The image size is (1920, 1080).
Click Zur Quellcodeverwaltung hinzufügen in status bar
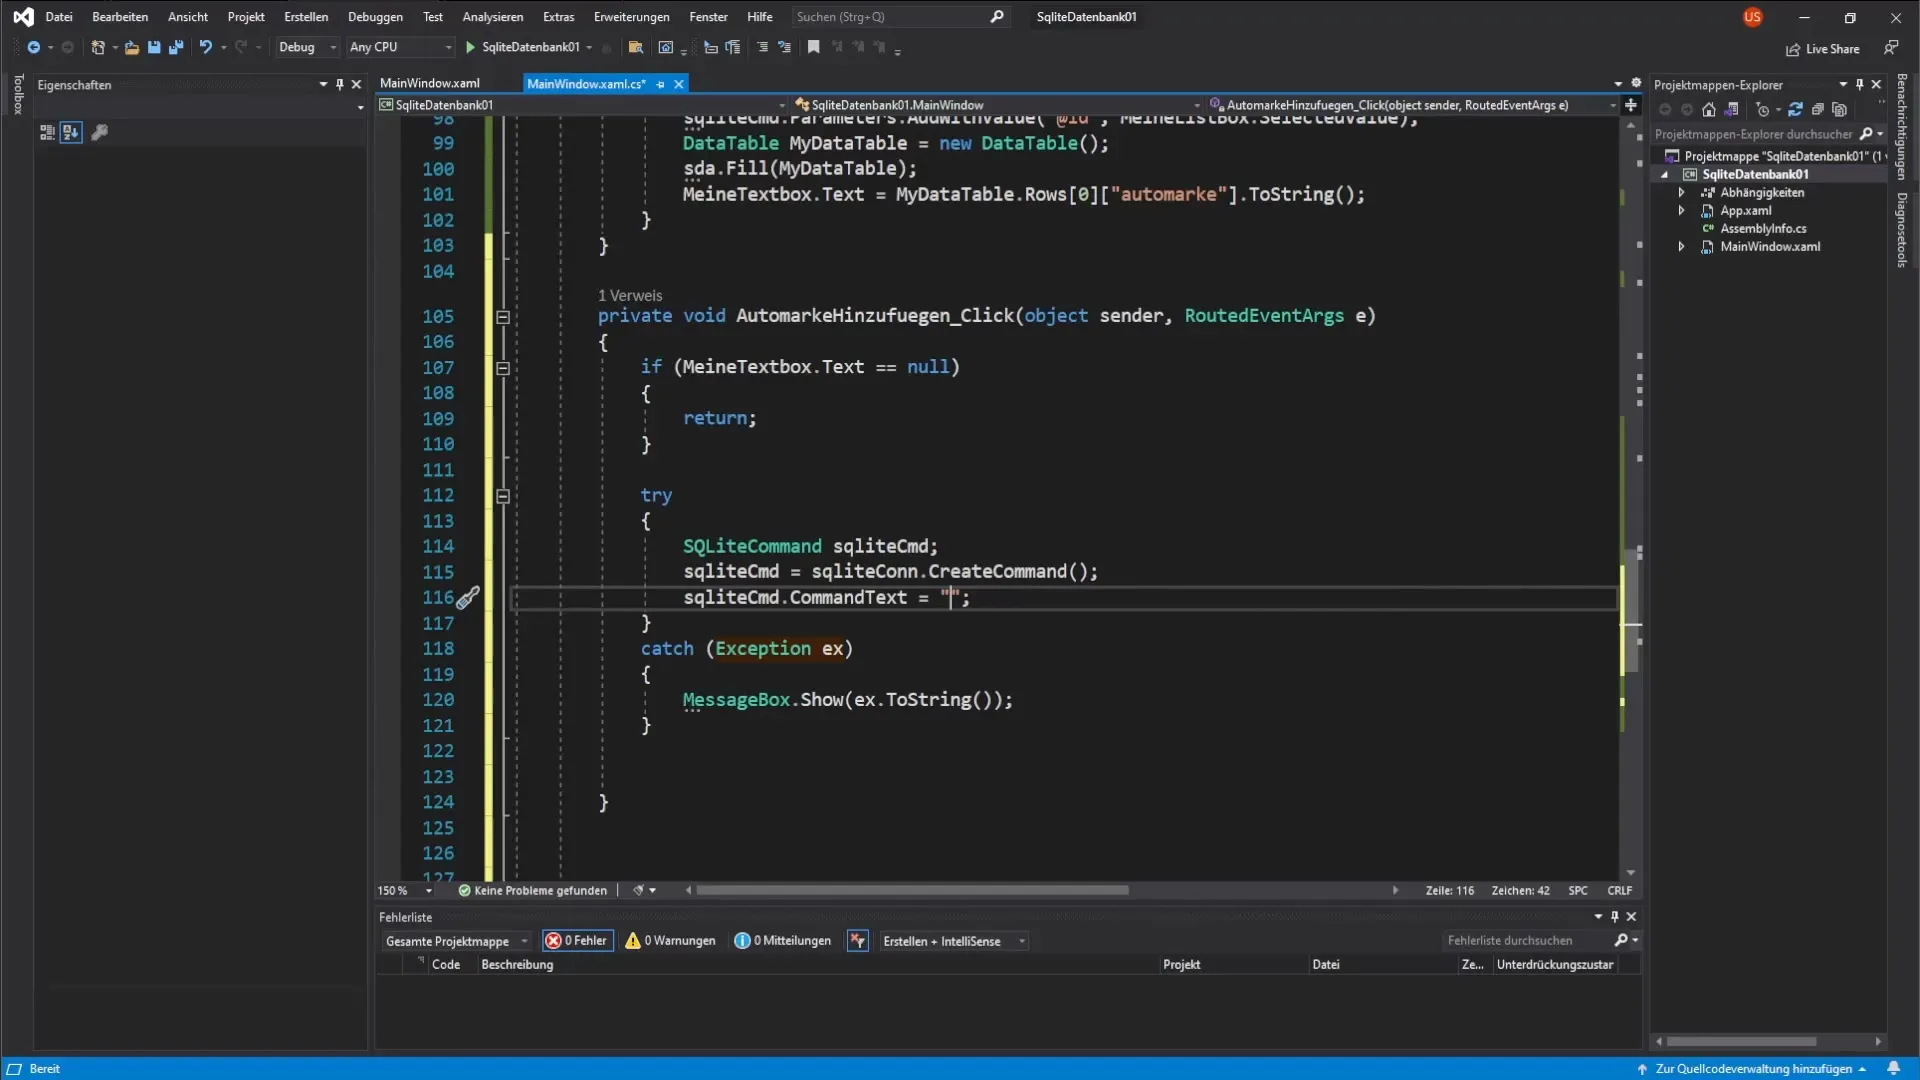coord(1752,1069)
